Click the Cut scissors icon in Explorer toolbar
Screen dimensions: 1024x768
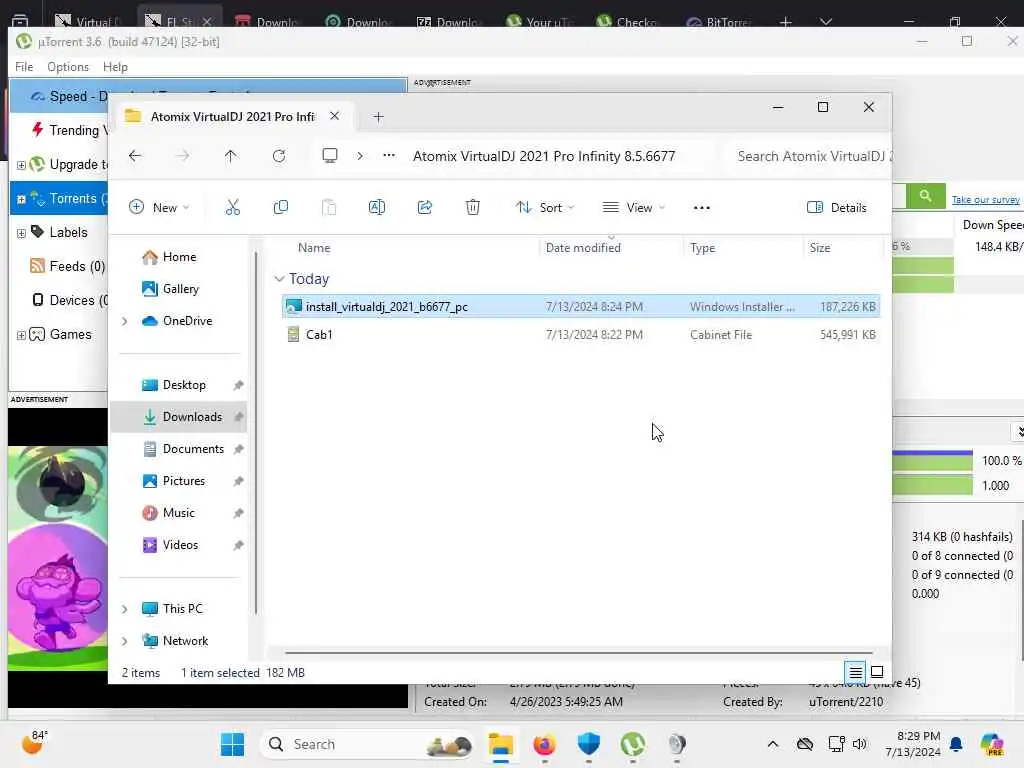(232, 208)
